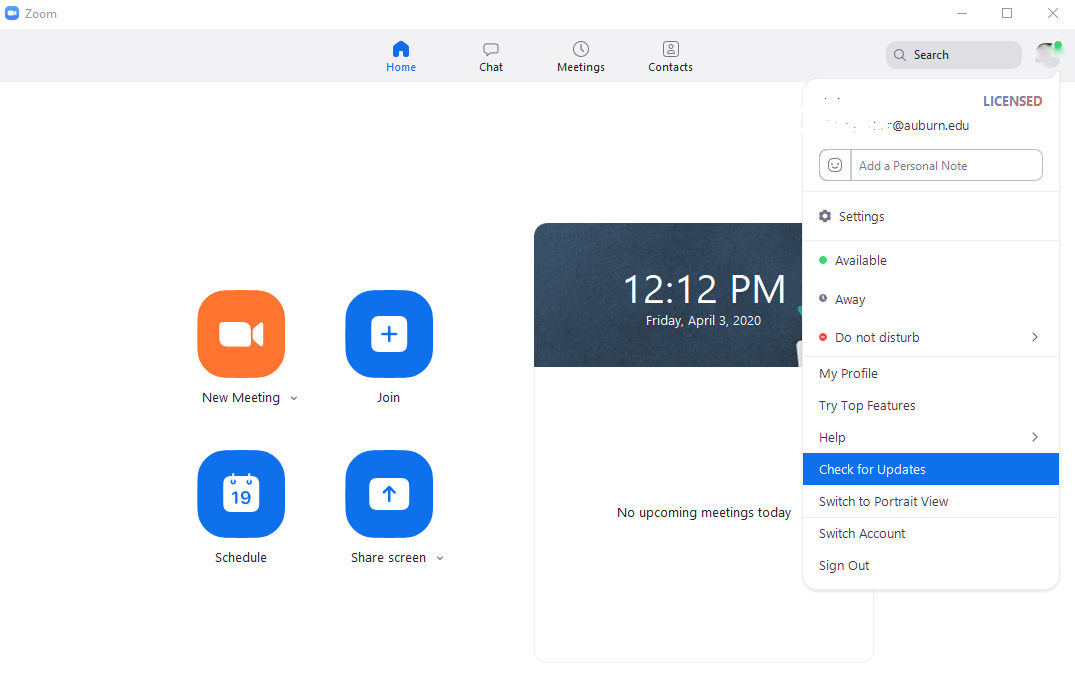Open the Chat tab

(x=491, y=56)
